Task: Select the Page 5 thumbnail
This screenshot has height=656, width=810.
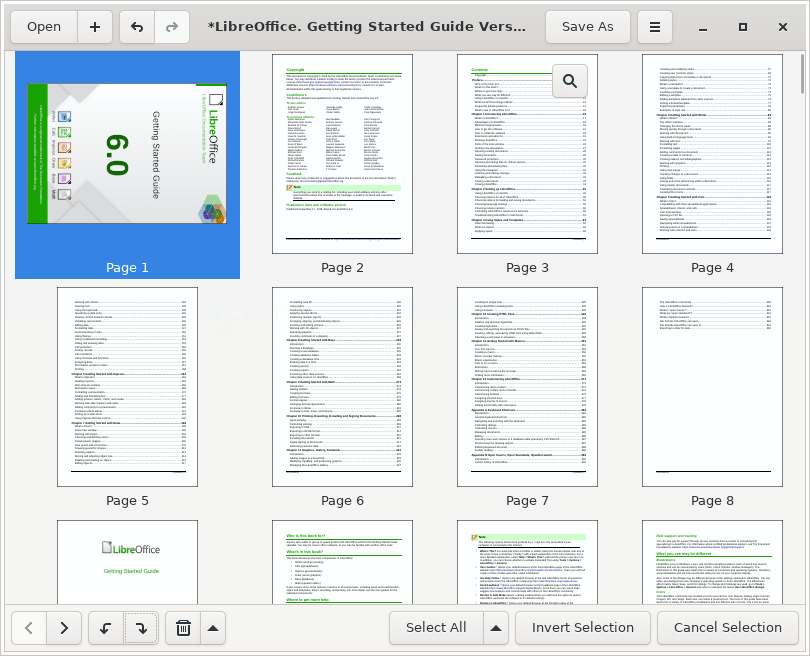Action: pyautogui.click(x=127, y=387)
